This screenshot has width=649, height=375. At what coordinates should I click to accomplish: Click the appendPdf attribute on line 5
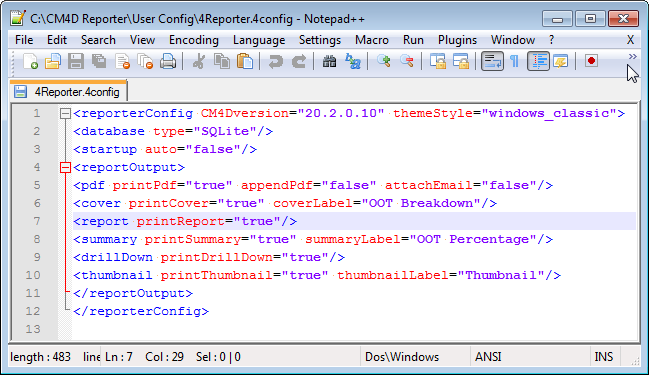[x=276, y=185]
